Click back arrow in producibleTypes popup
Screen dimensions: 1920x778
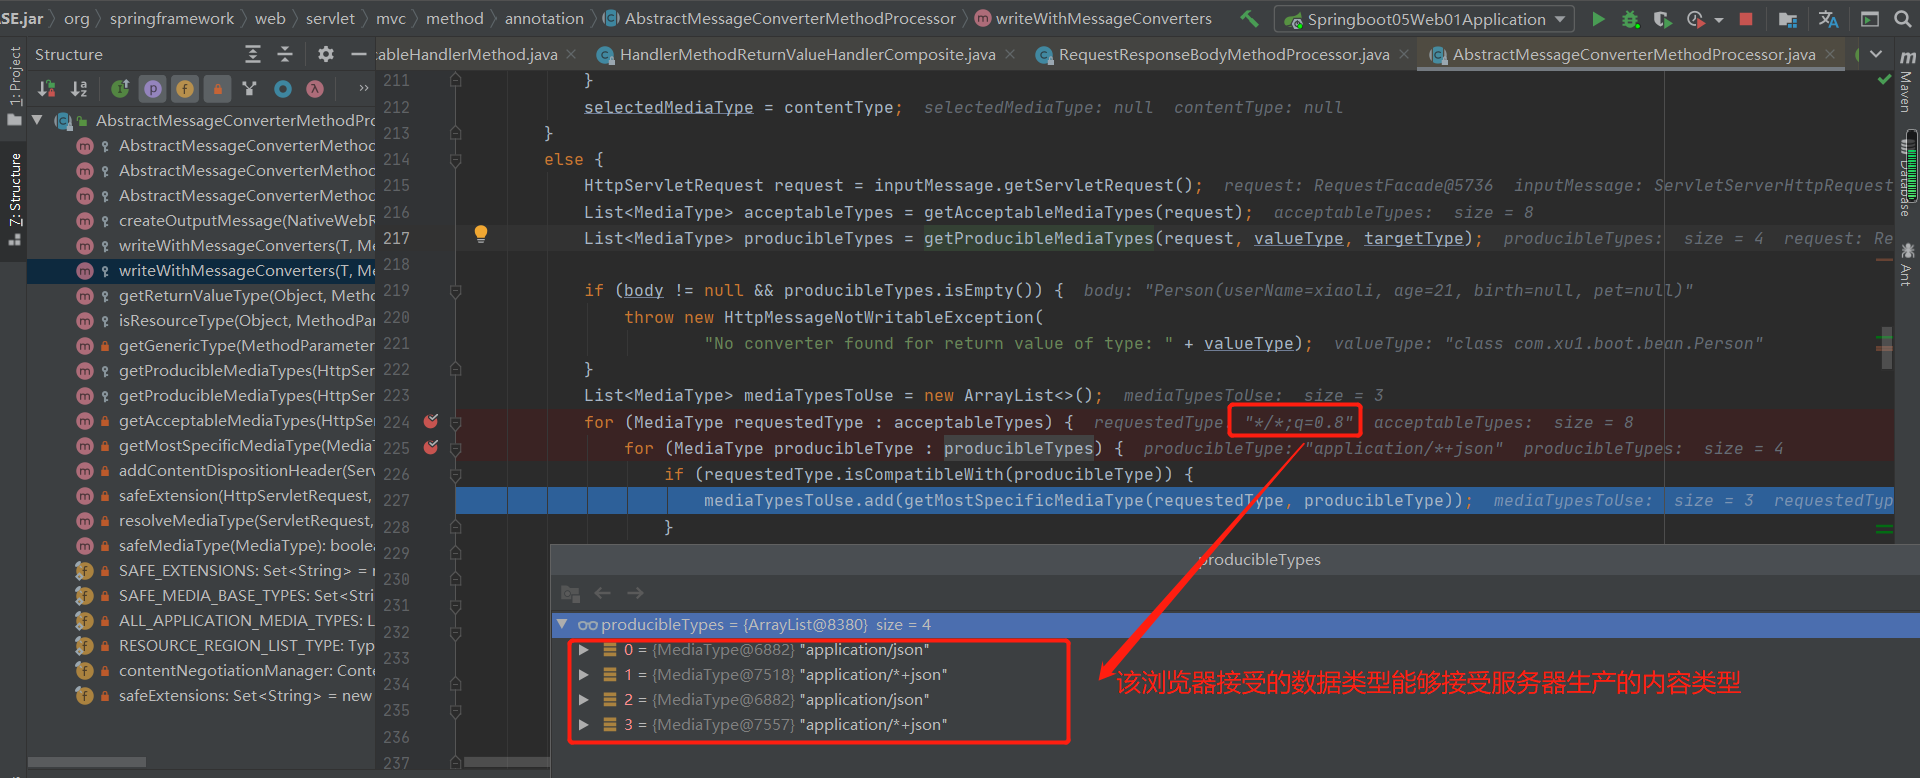click(x=602, y=593)
